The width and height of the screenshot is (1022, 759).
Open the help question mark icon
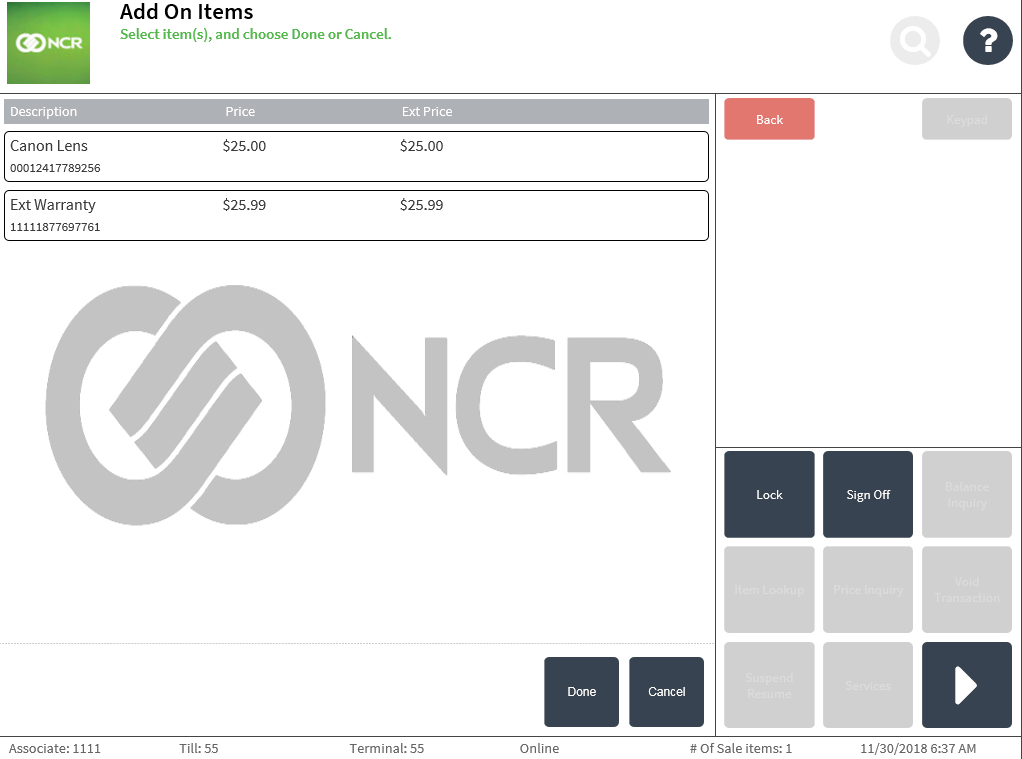point(987,40)
